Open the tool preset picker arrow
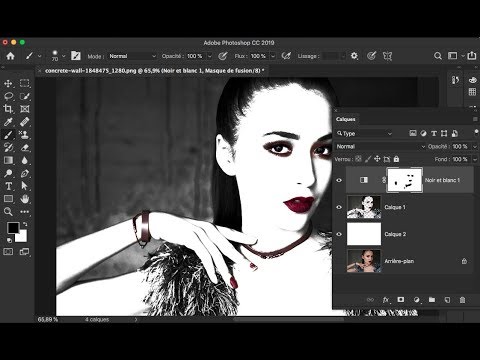480x360 pixels. 39,56
